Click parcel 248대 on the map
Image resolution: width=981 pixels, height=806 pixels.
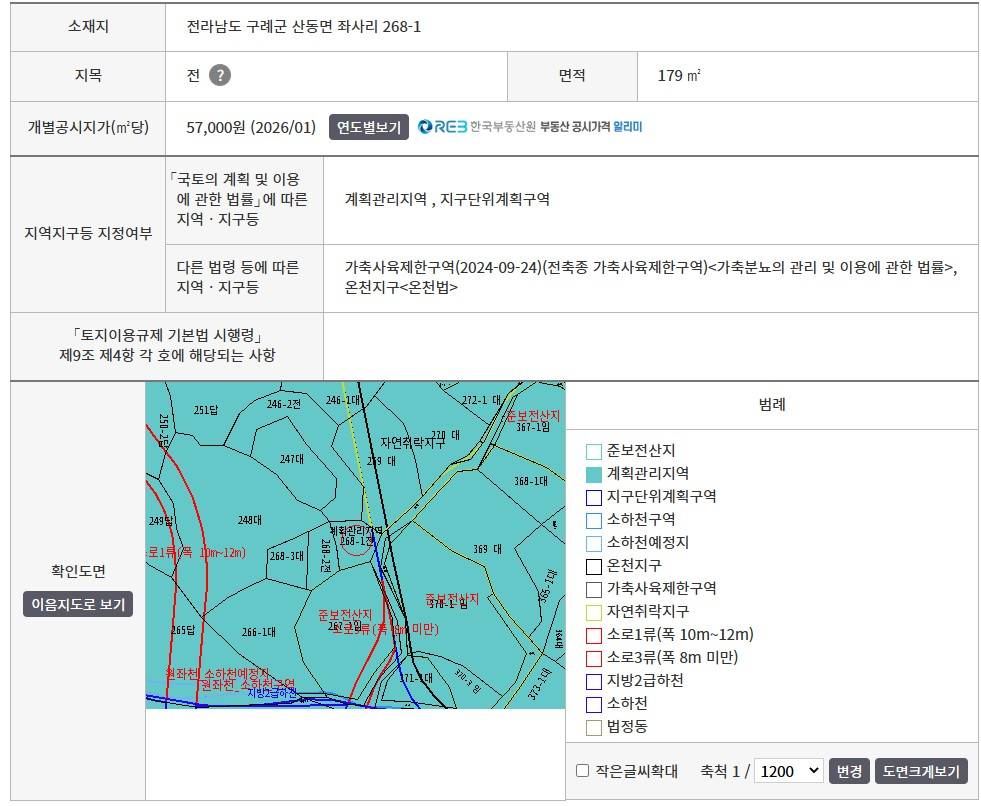coord(250,520)
